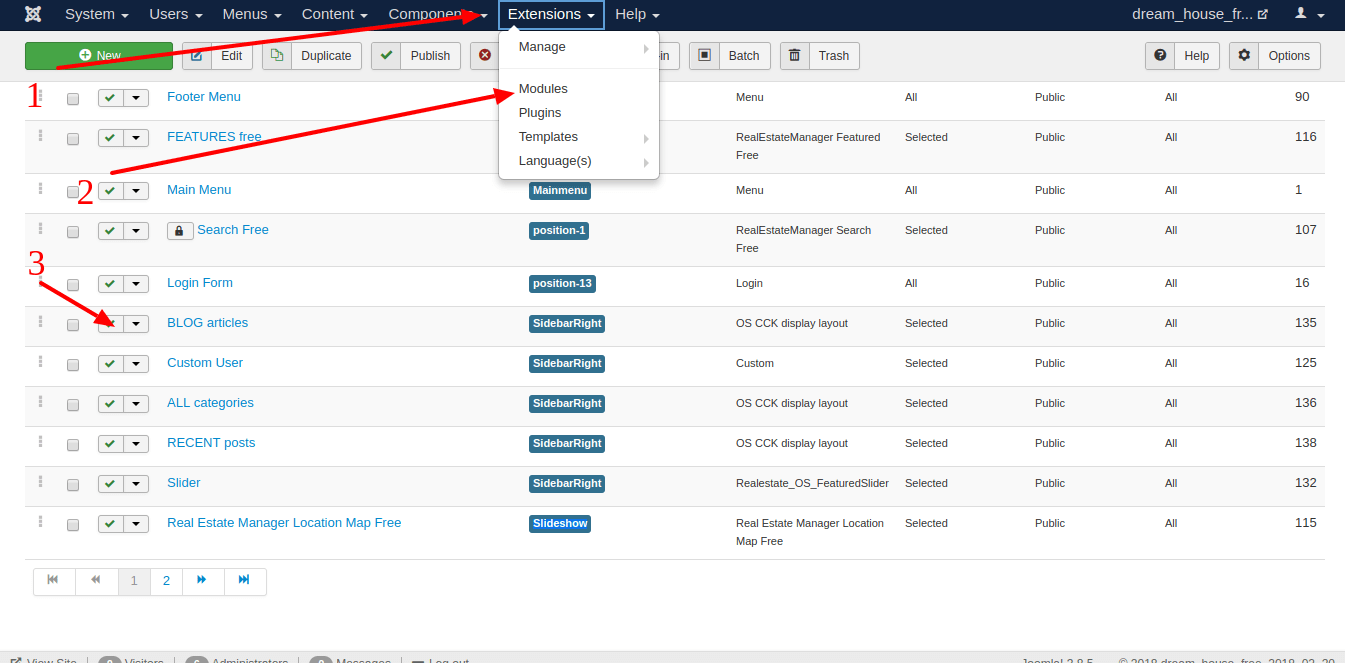Open Real Estate Manager Location Map Free link

[x=284, y=523]
